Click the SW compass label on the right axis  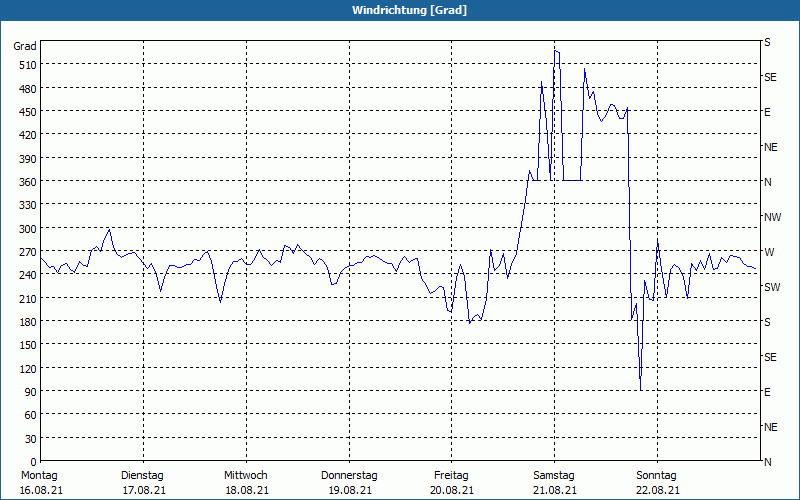point(771,287)
